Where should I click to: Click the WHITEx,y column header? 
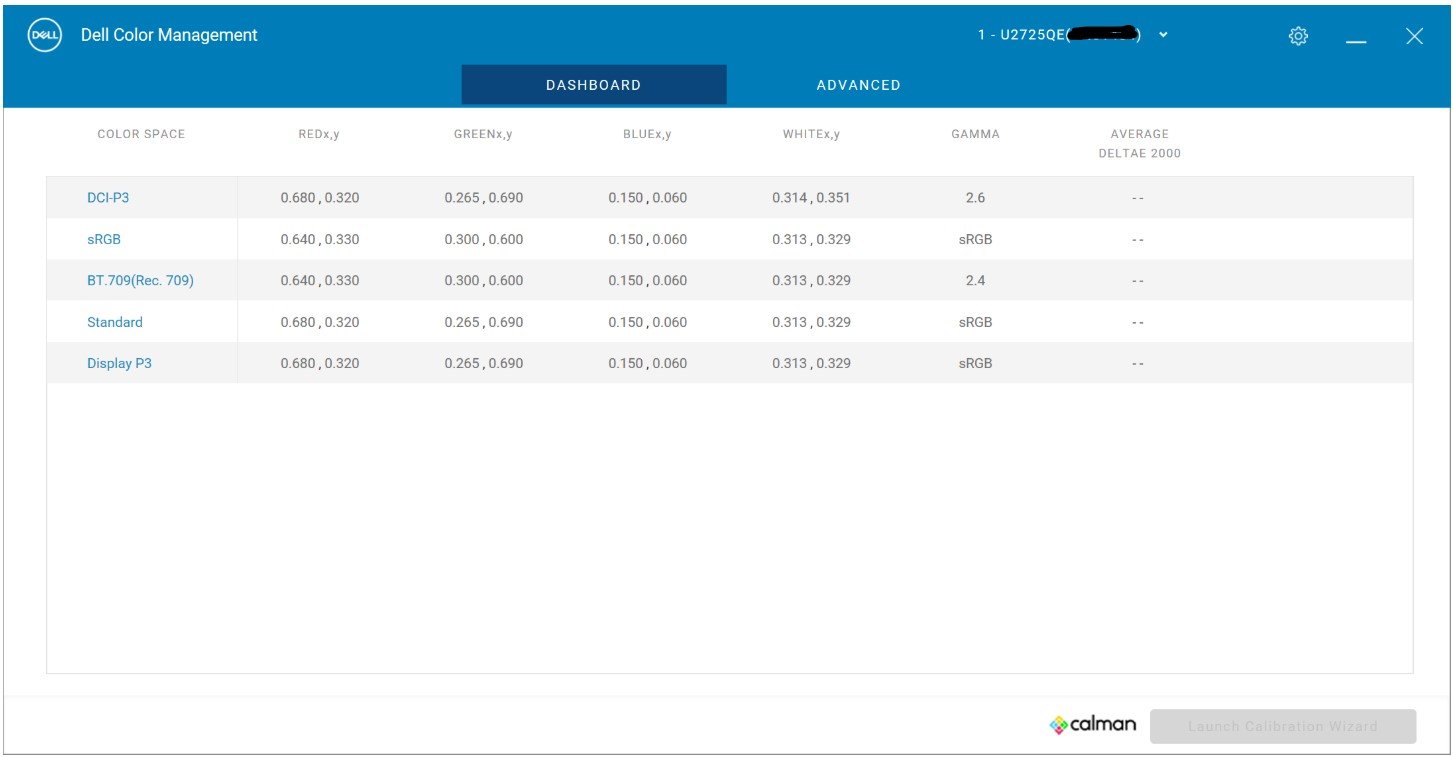point(811,134)
